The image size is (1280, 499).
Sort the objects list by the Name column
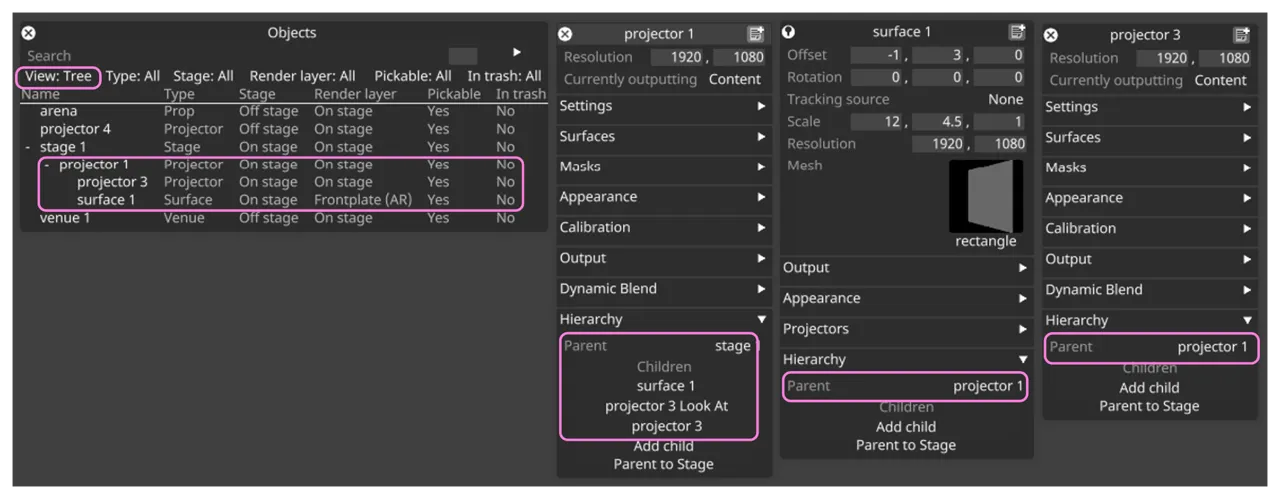(x=41, y=94)
